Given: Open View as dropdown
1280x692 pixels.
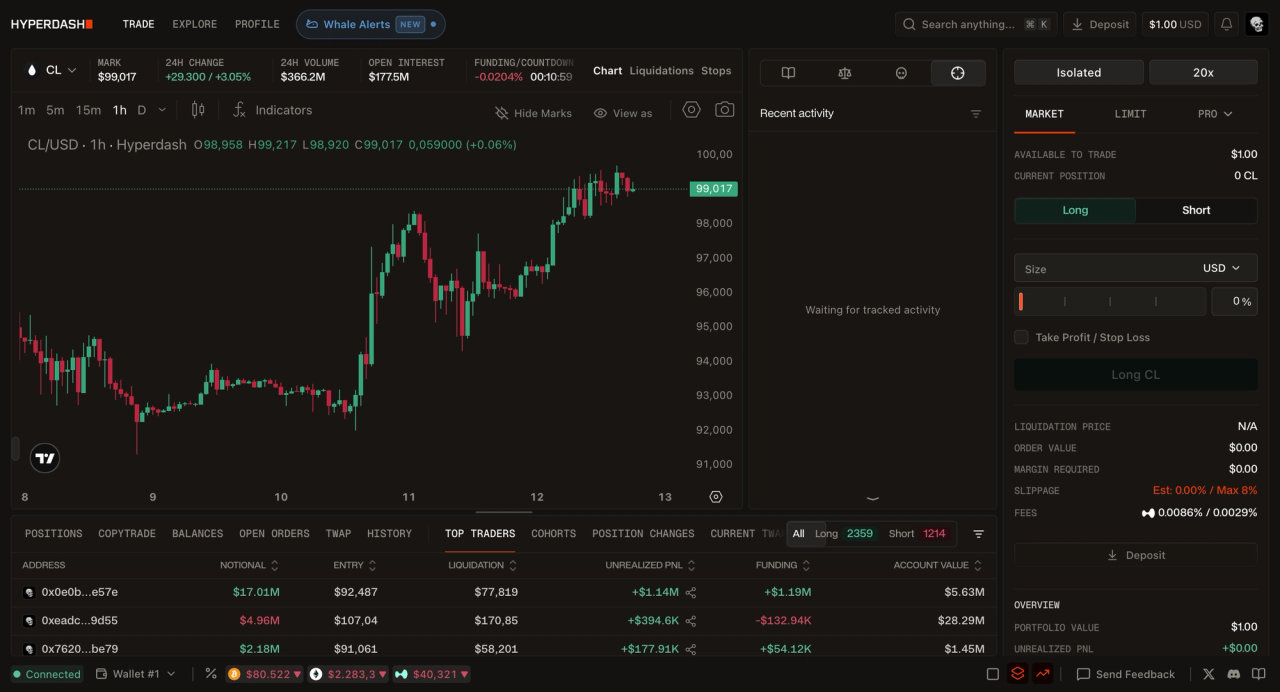Looking at the screenshot, I should click(623, 113).
